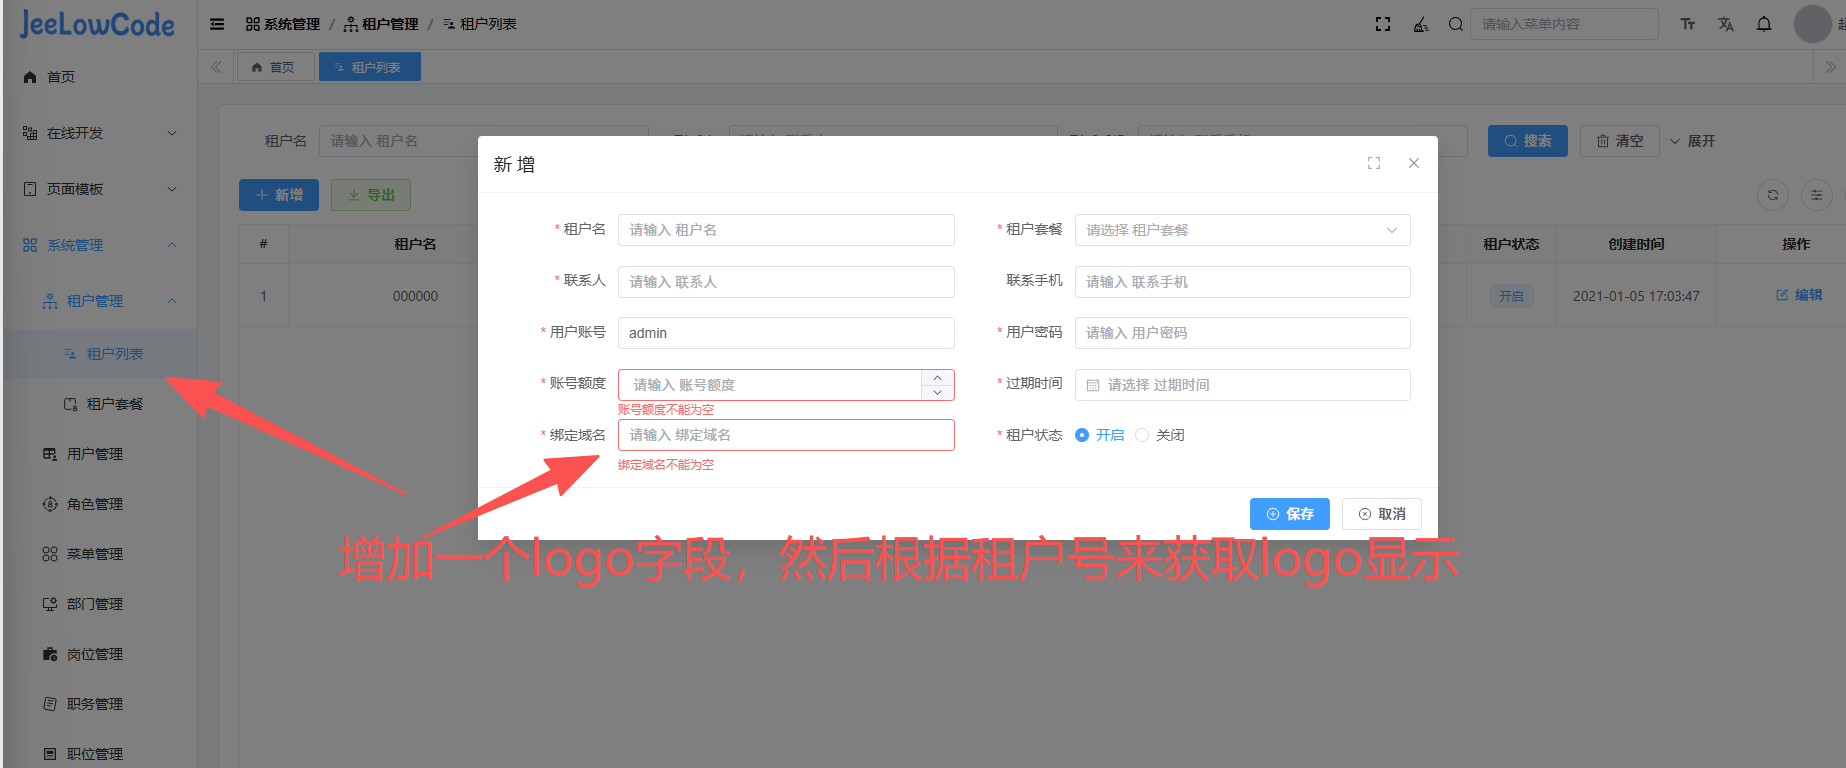The image size is (1846, 768).
Task: Click the fullscreen icon in top header
Action: (x=1383, y=24)
